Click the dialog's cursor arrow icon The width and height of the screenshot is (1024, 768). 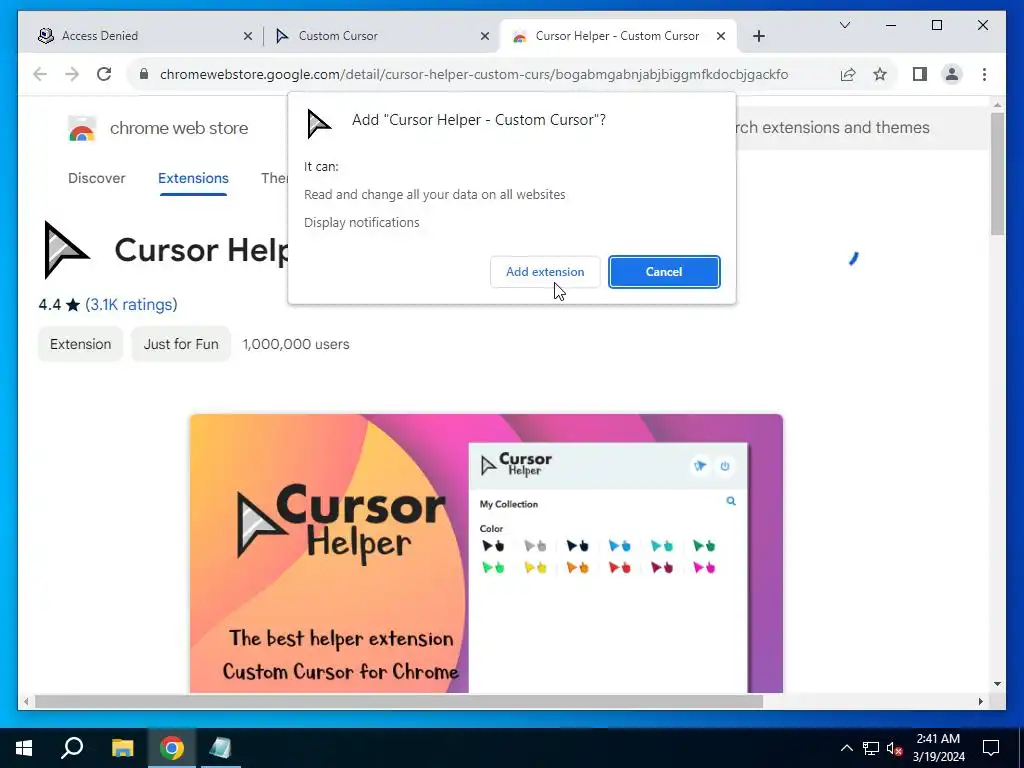pyautogui.click(x=319, y=123)
